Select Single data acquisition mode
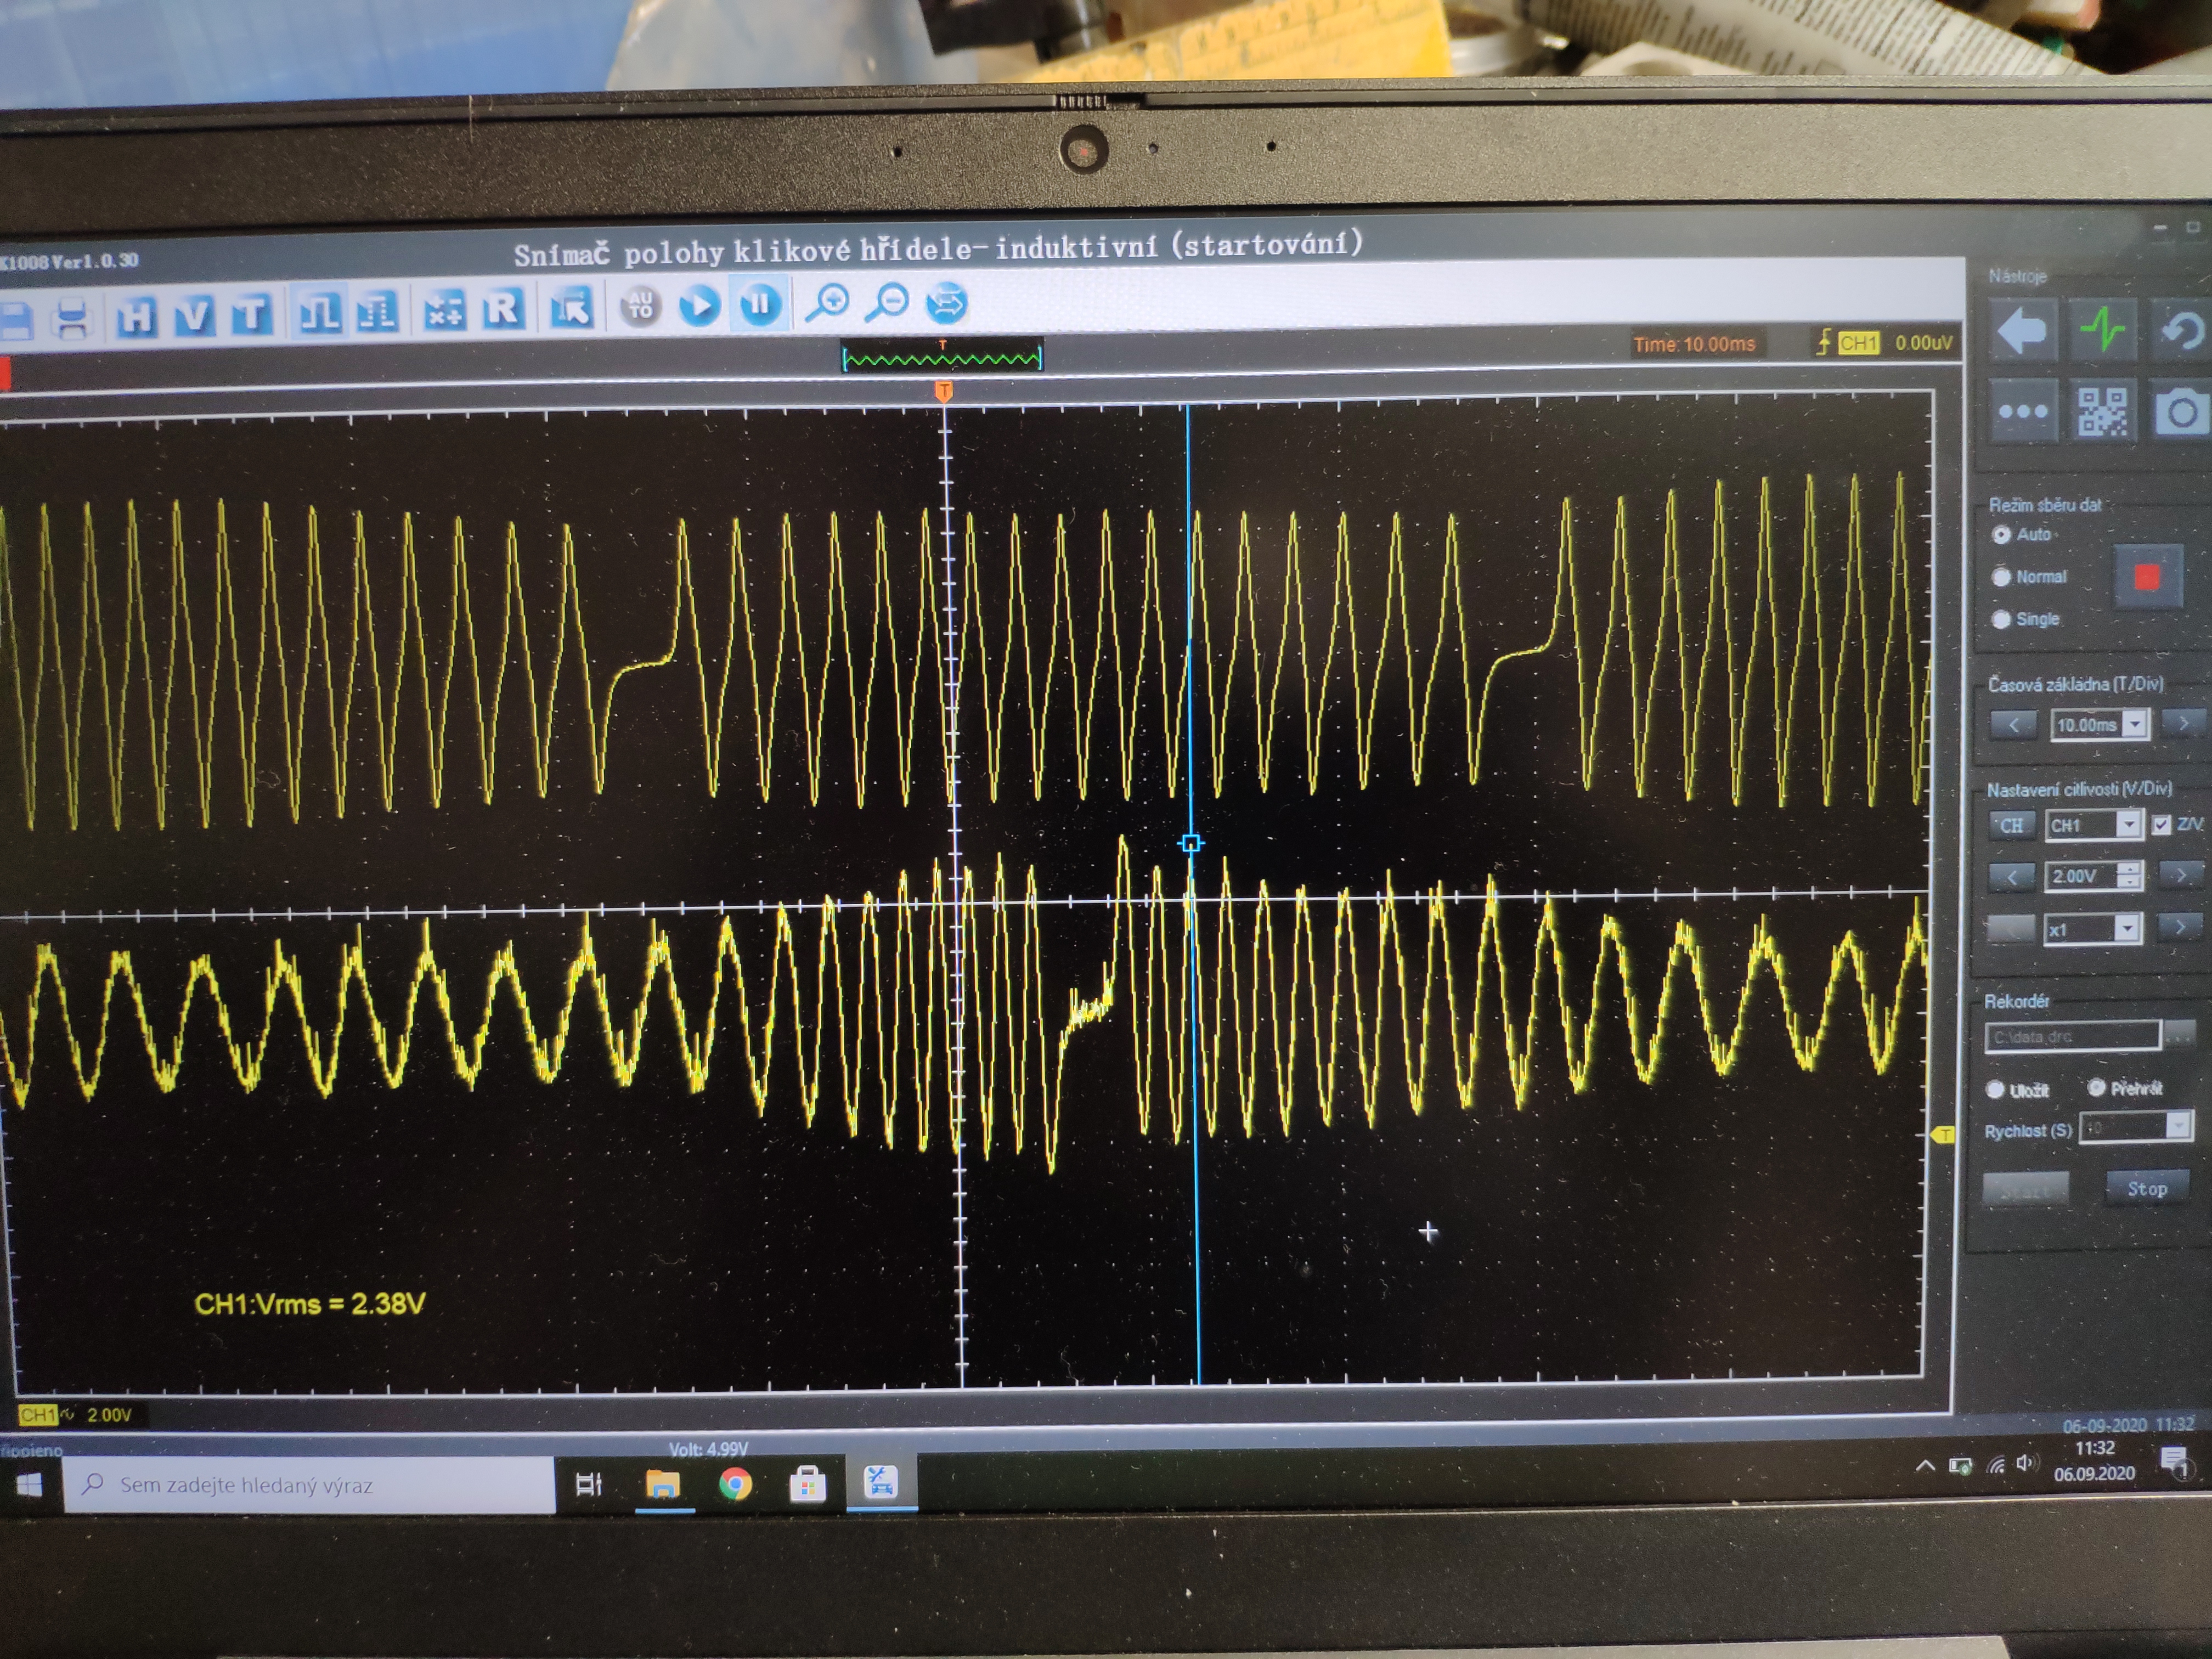The image size is (2212, 1659). [2001, 619]
